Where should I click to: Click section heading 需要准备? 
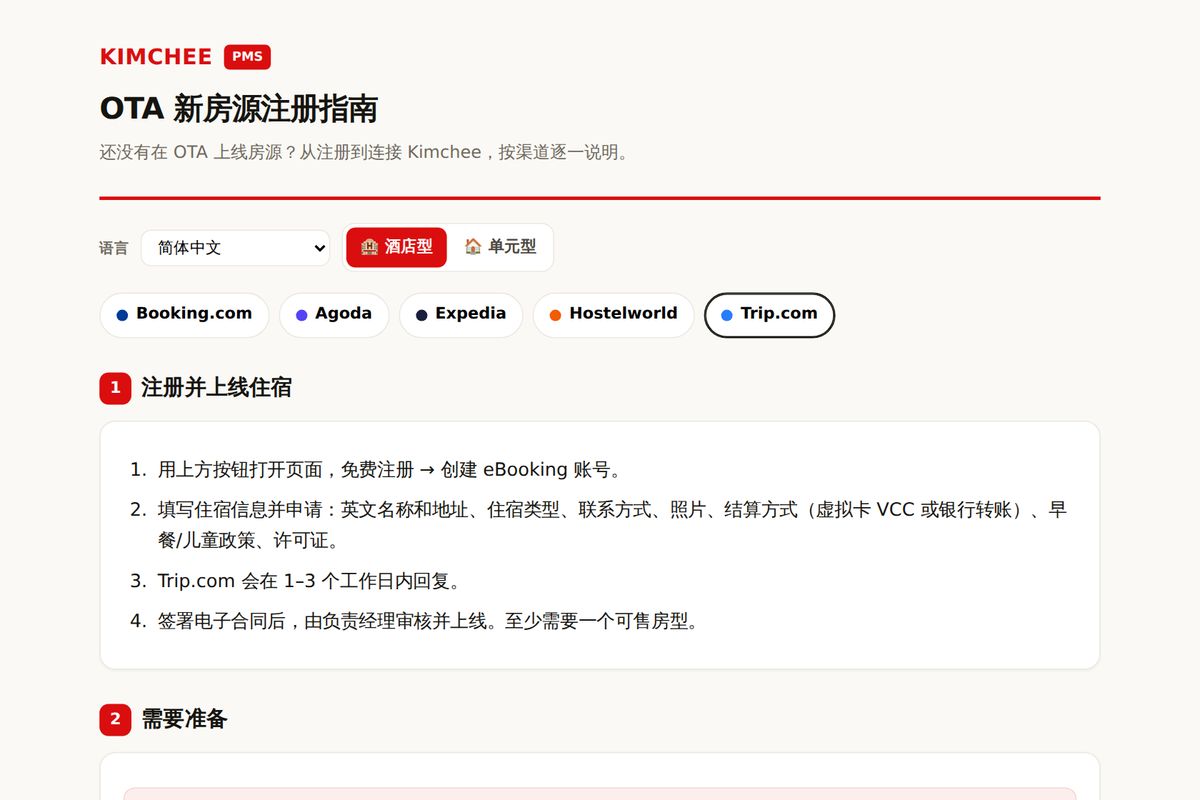pos(184,719)
